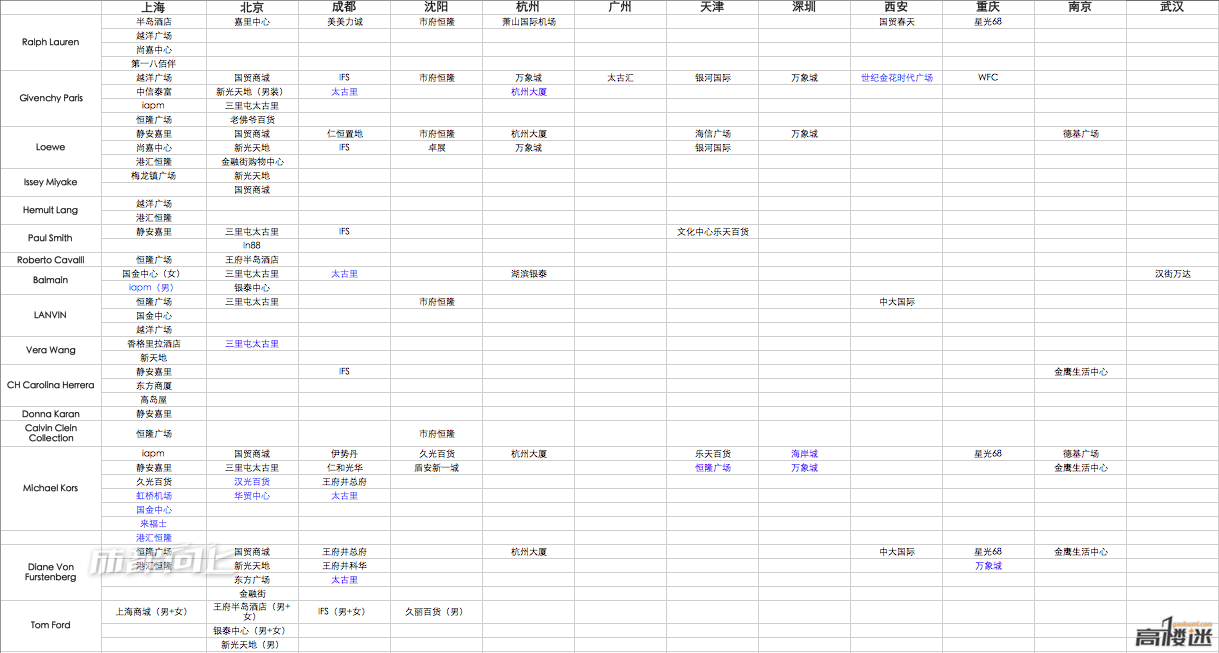1219x653 pixels.
Task: Select the 沈阳 column header
Action: tap(436, 7)
